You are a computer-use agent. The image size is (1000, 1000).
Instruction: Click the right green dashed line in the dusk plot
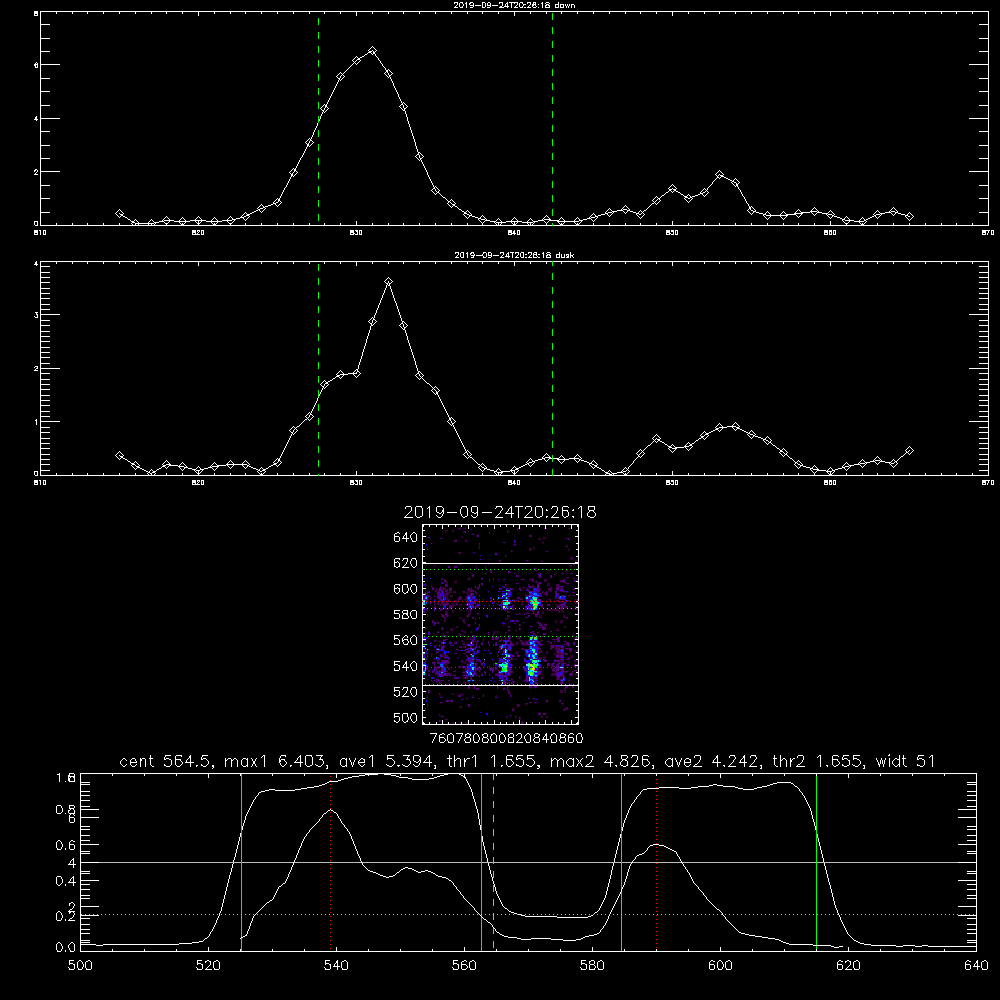point(552,369)
